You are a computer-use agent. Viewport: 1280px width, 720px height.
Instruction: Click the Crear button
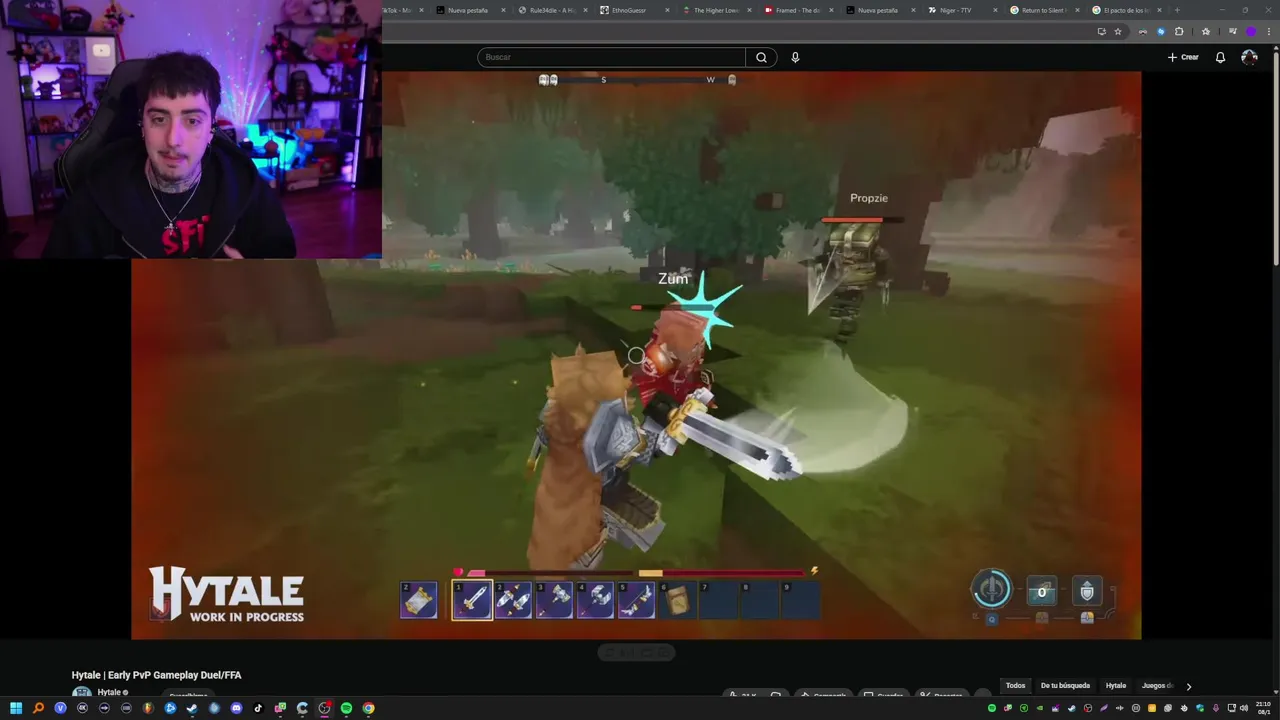(x=1183, y=57)
